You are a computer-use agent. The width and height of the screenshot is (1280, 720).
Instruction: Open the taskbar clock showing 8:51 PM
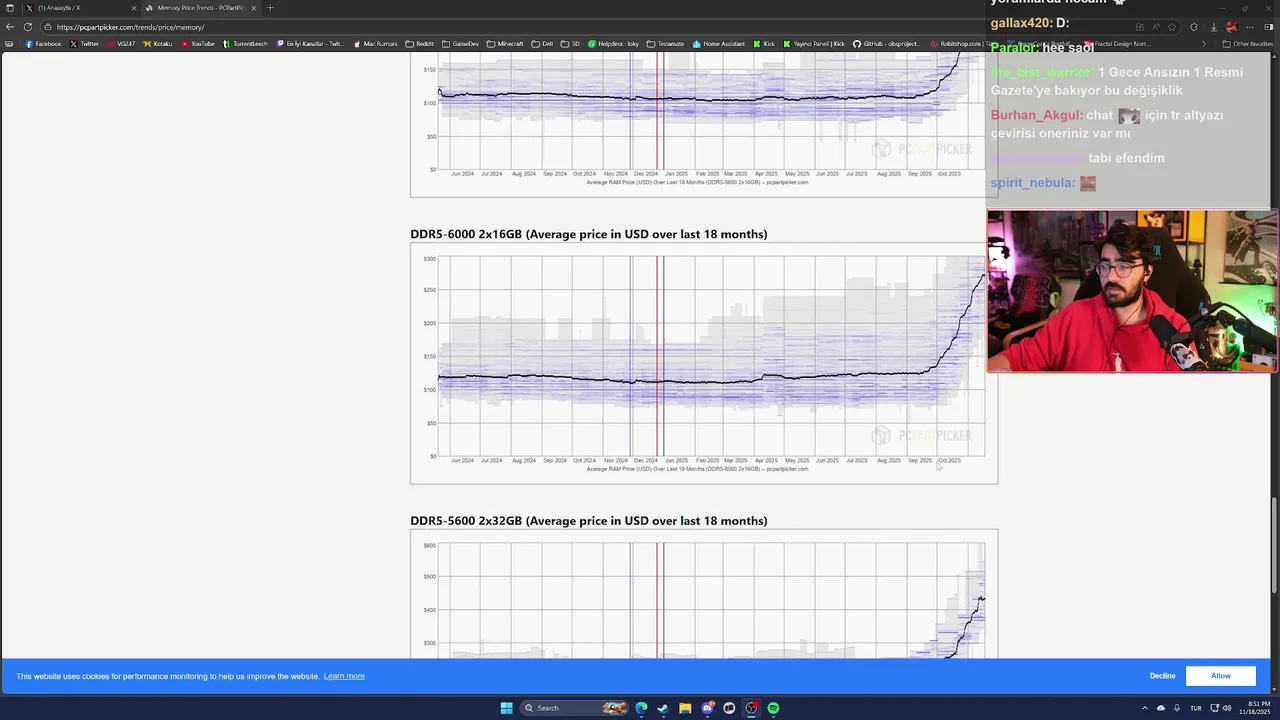[1253, 708]
